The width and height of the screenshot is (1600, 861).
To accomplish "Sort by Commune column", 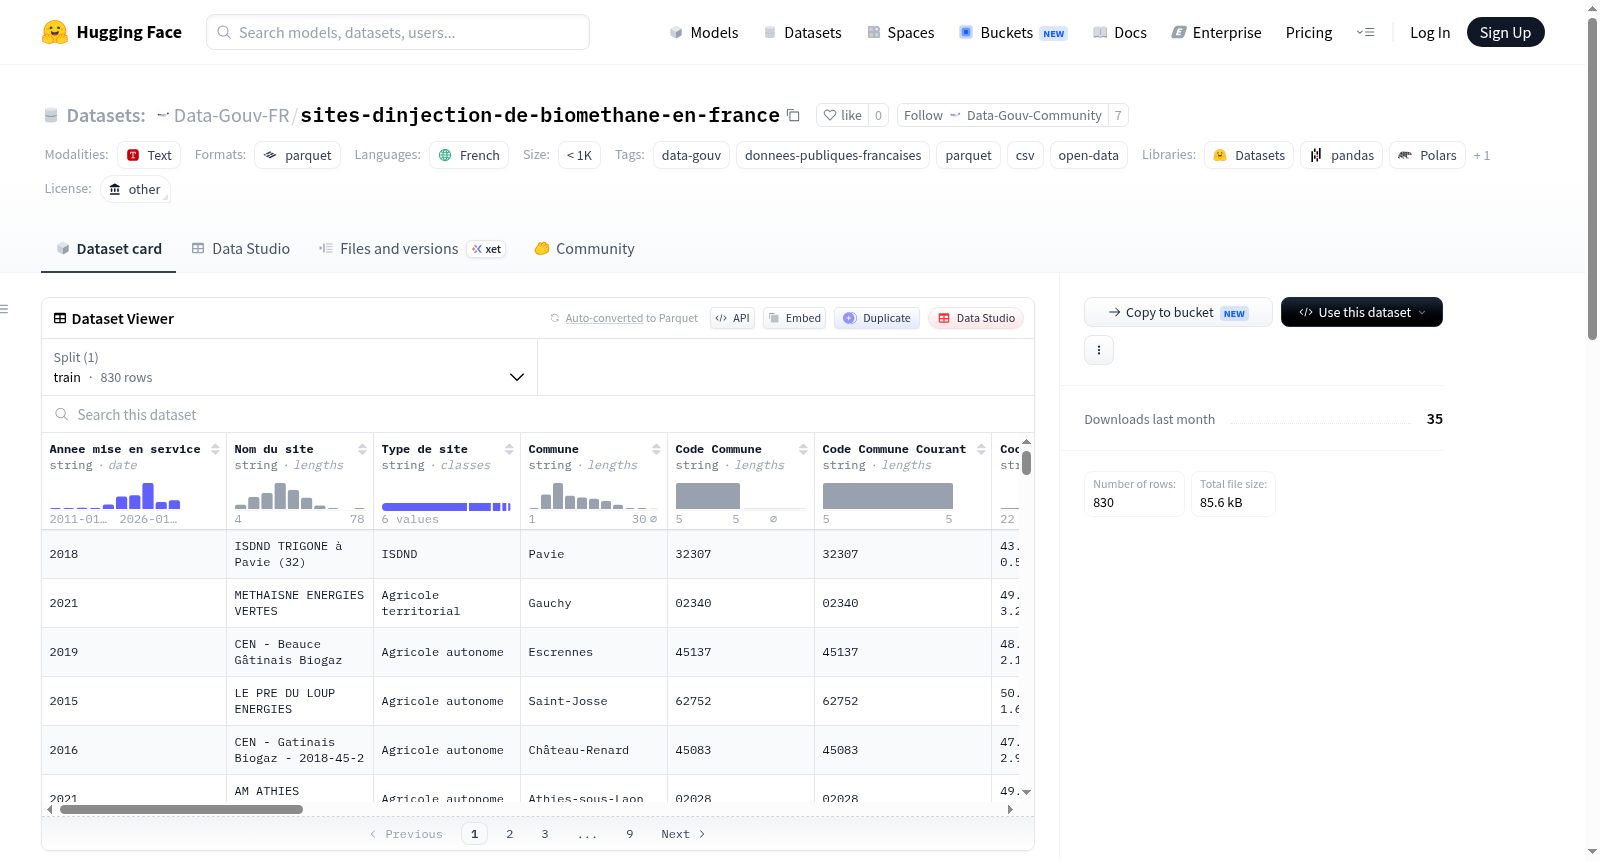I will tap(656, 450).
